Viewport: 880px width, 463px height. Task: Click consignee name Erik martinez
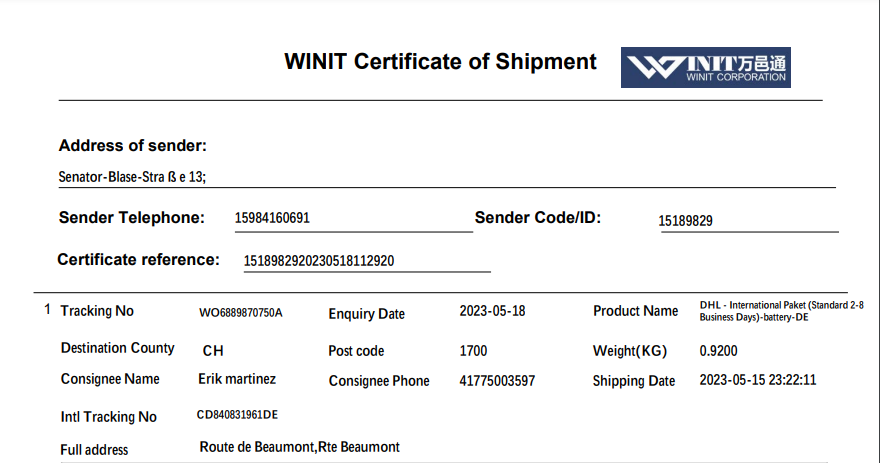tap(237, 379)
